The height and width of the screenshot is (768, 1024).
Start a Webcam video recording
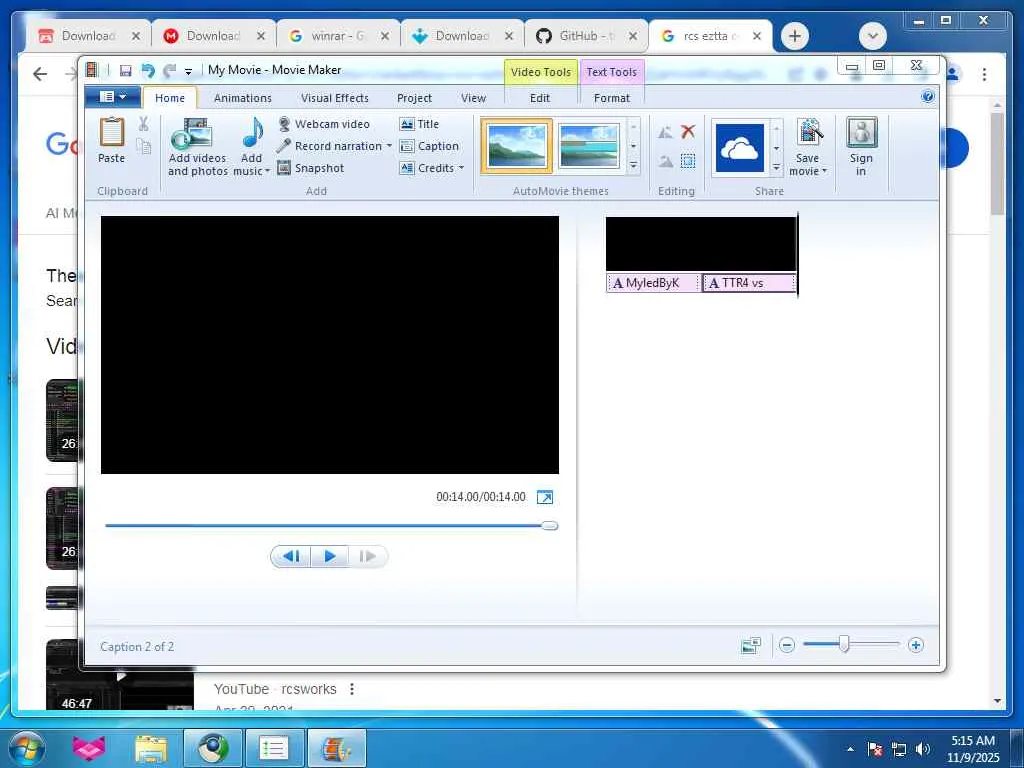coord(324,124)
